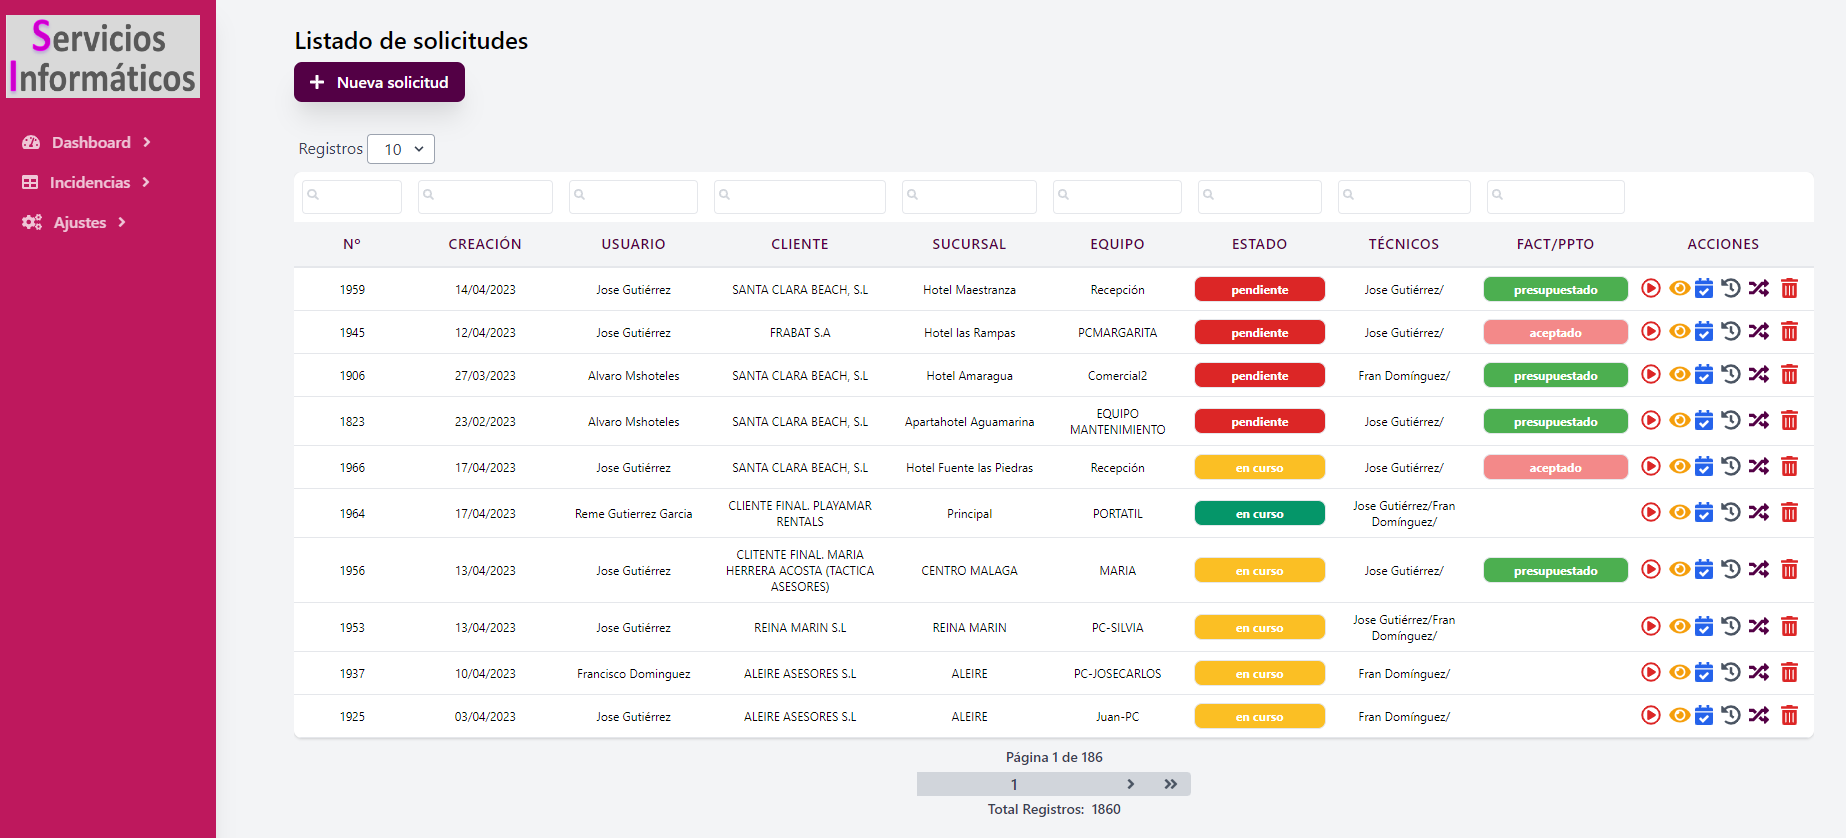
Task: Show history icon for request 1959
Action: pyautogui.click(x=1731, y=289)
